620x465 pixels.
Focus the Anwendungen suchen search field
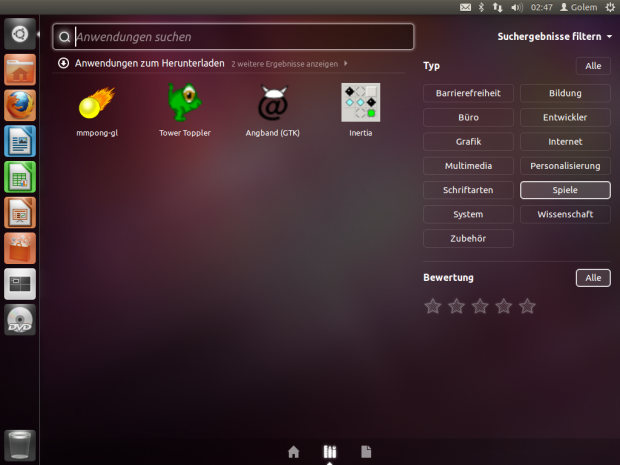click(x=233, y=37)
